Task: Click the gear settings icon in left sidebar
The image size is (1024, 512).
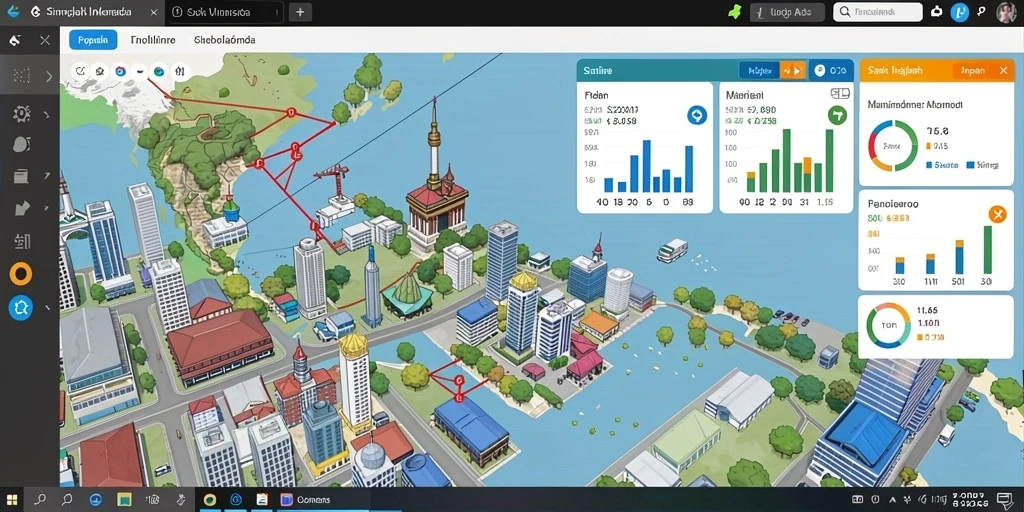Action: pos(22,114)
